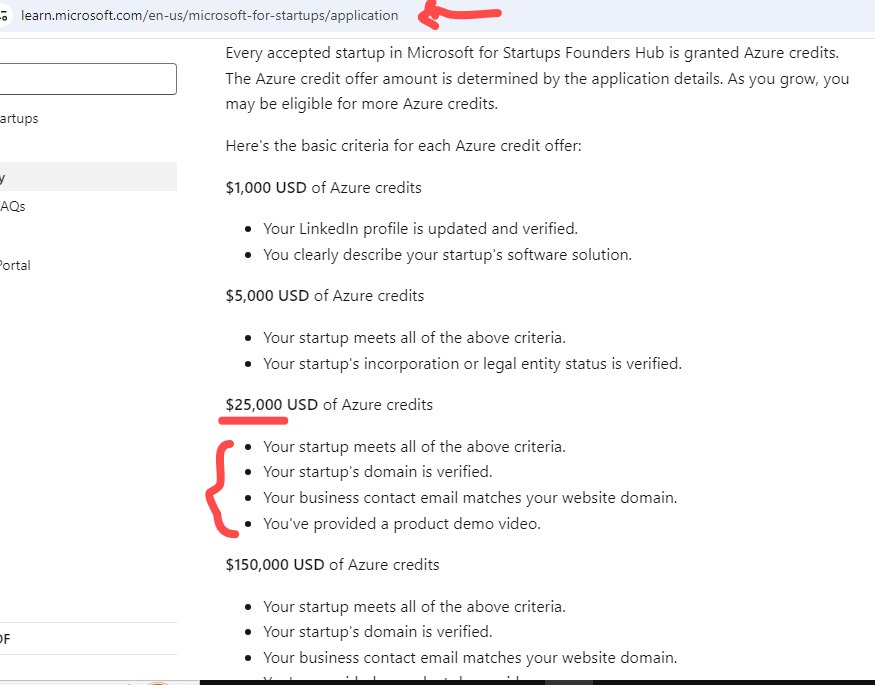Open the sidebar item ending in 'artups'
Screen dimensions: 875x685
19,118
